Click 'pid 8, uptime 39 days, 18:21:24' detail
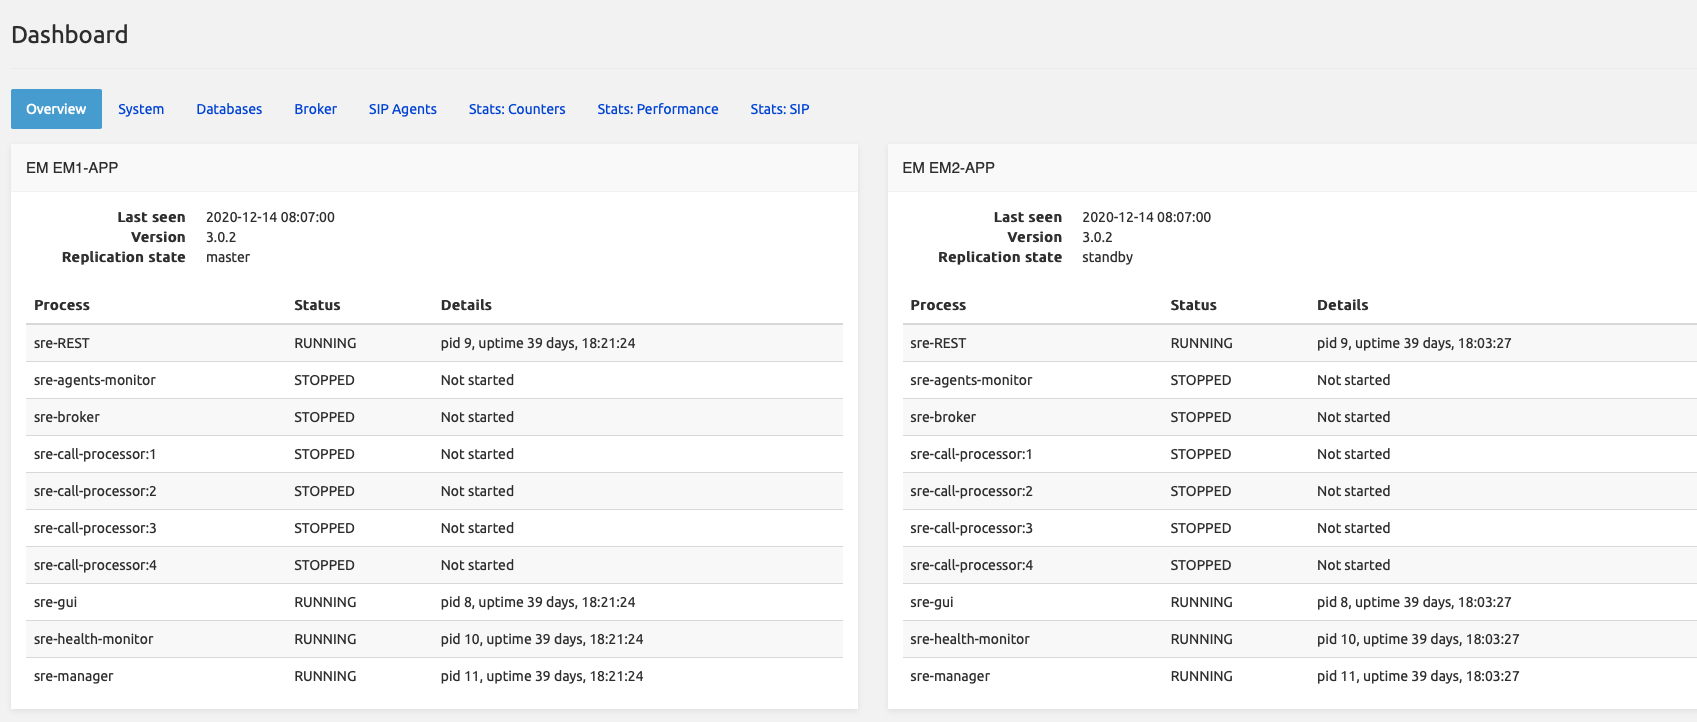Image resolution: width=1697 pixels, height=722 pixels. pos(538,602)
